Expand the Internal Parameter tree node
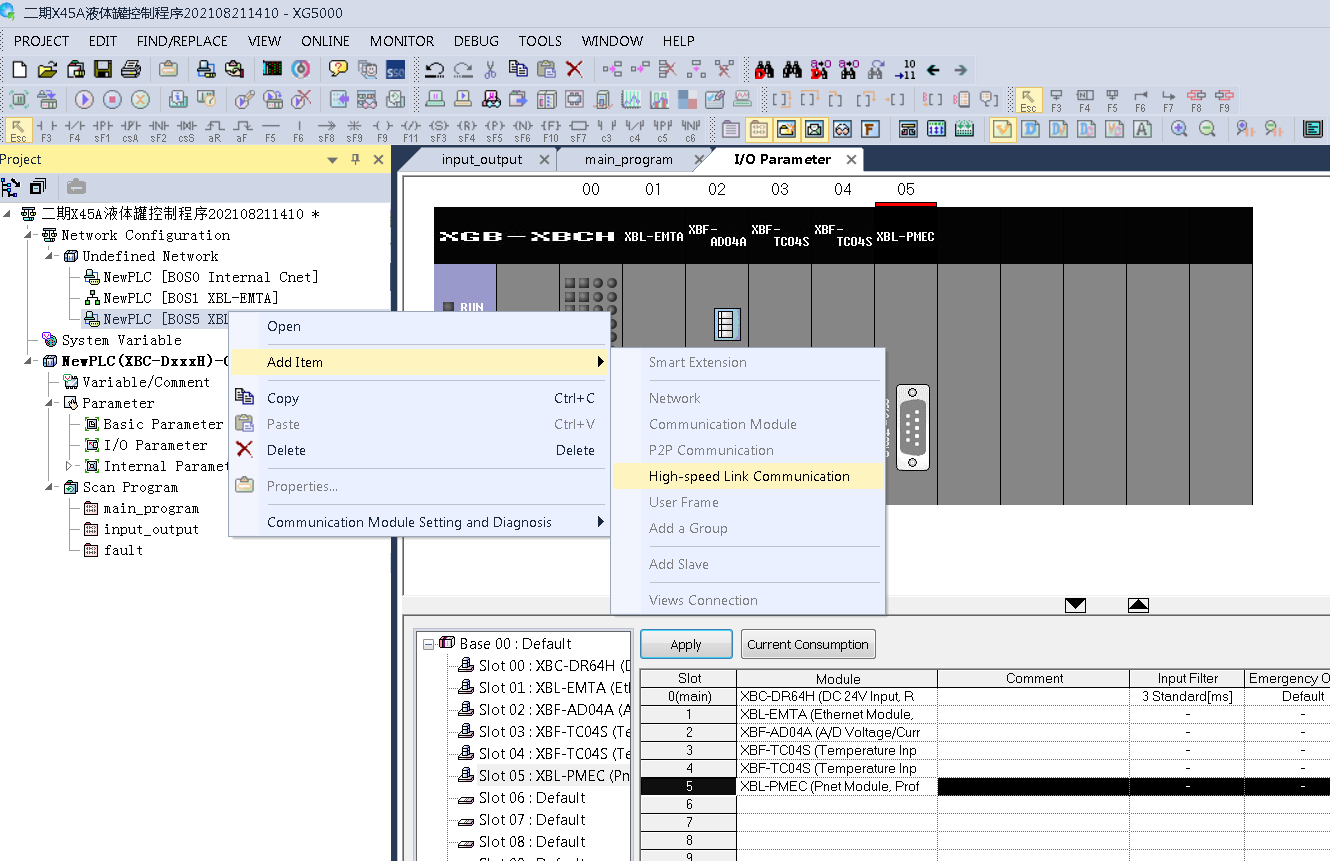 click(69, 466)
